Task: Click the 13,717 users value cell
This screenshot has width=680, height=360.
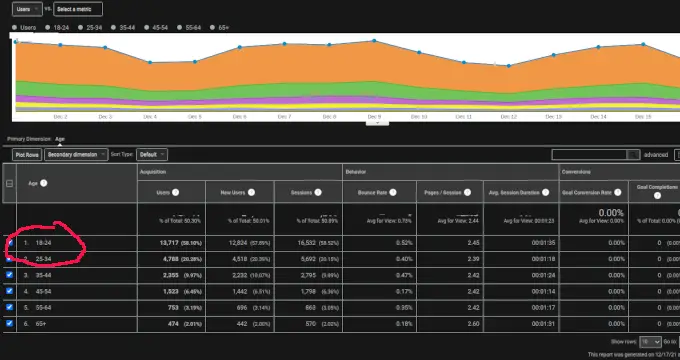Action: tap(169, 243)
